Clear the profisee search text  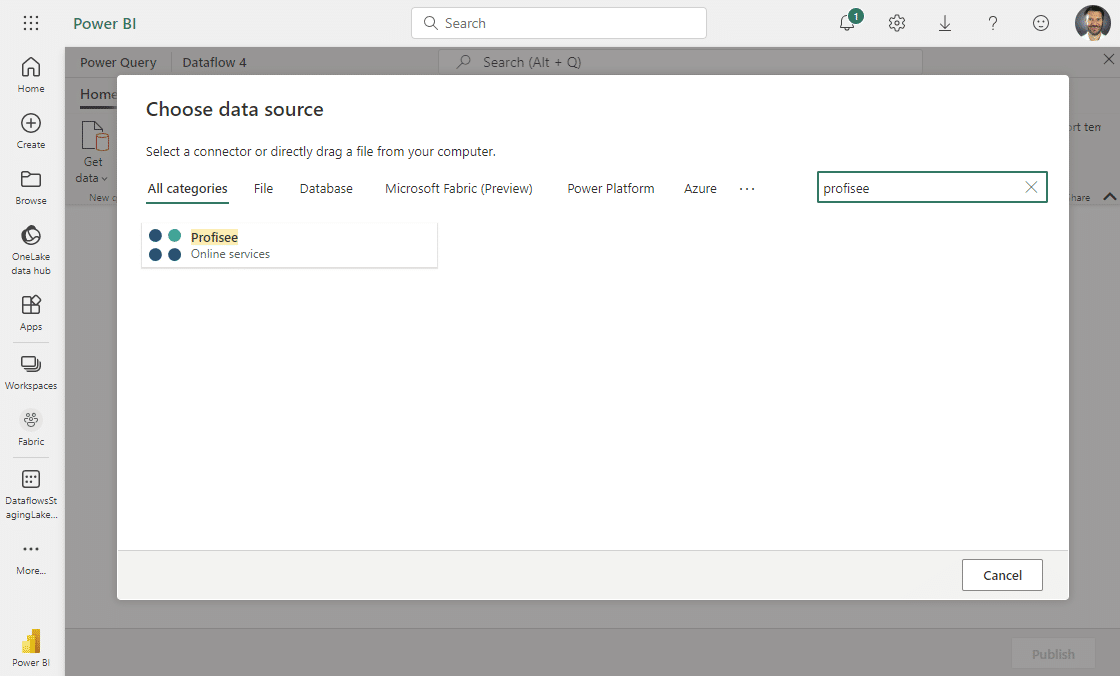pyautogui.click(x=1031, y=187)
